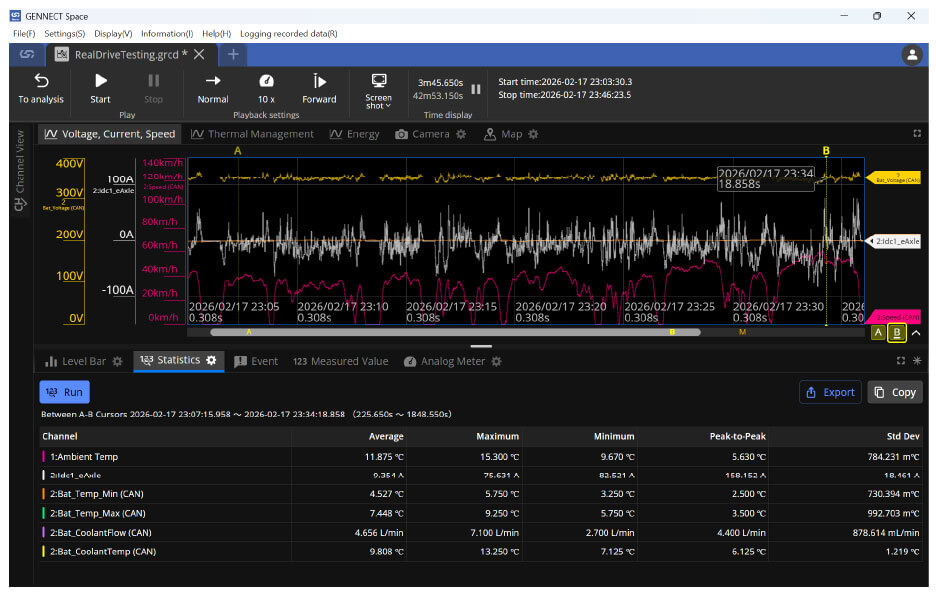937x595 pixels.
Task: Click cursor B label above graph
Action: tap(826, 151)
